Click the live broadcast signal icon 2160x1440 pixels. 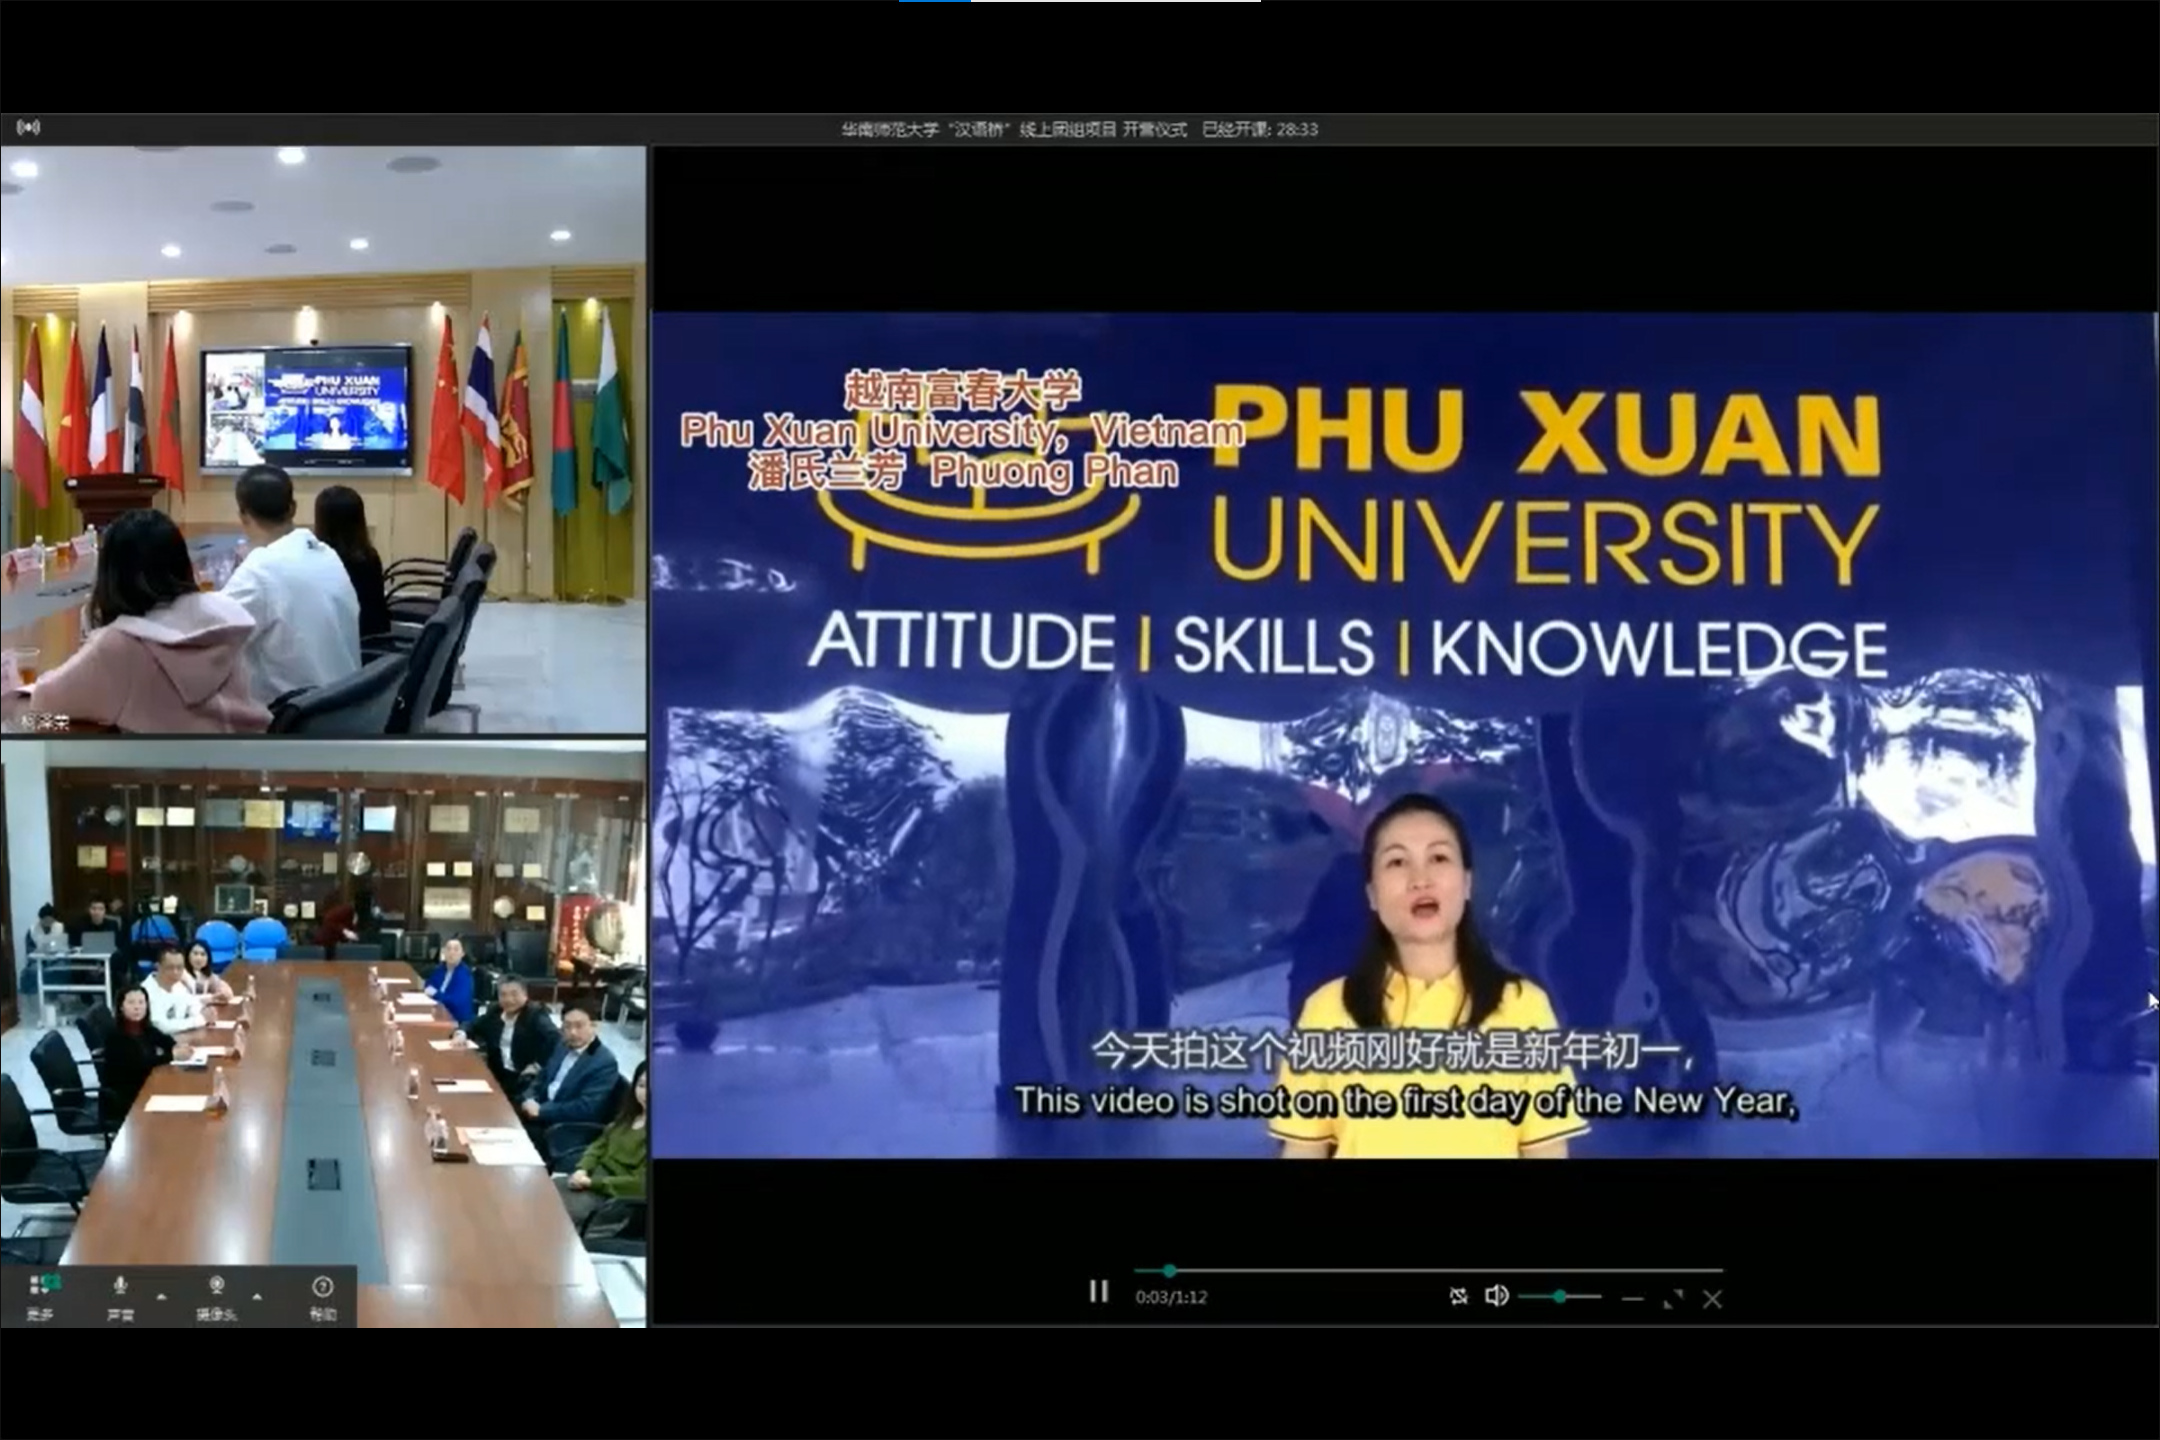[x=28, y=128]
